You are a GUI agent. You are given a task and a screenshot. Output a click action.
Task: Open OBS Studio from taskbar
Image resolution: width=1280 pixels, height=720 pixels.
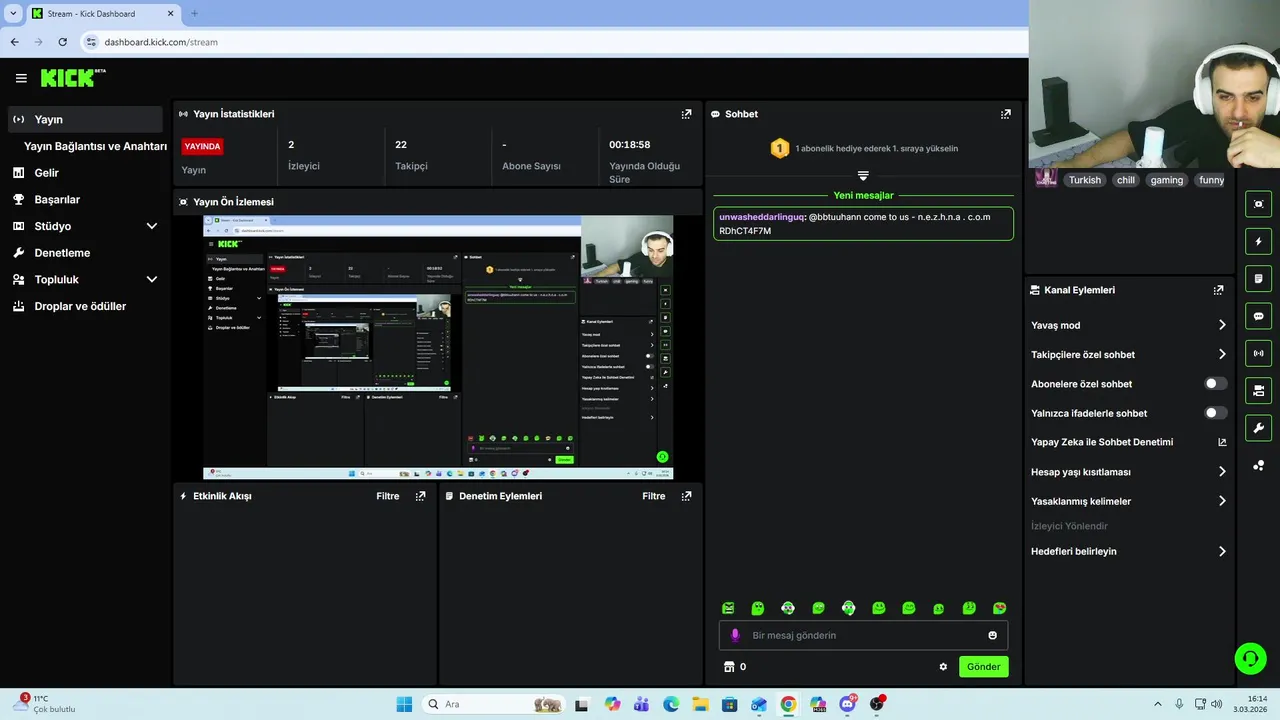[877, 704]
